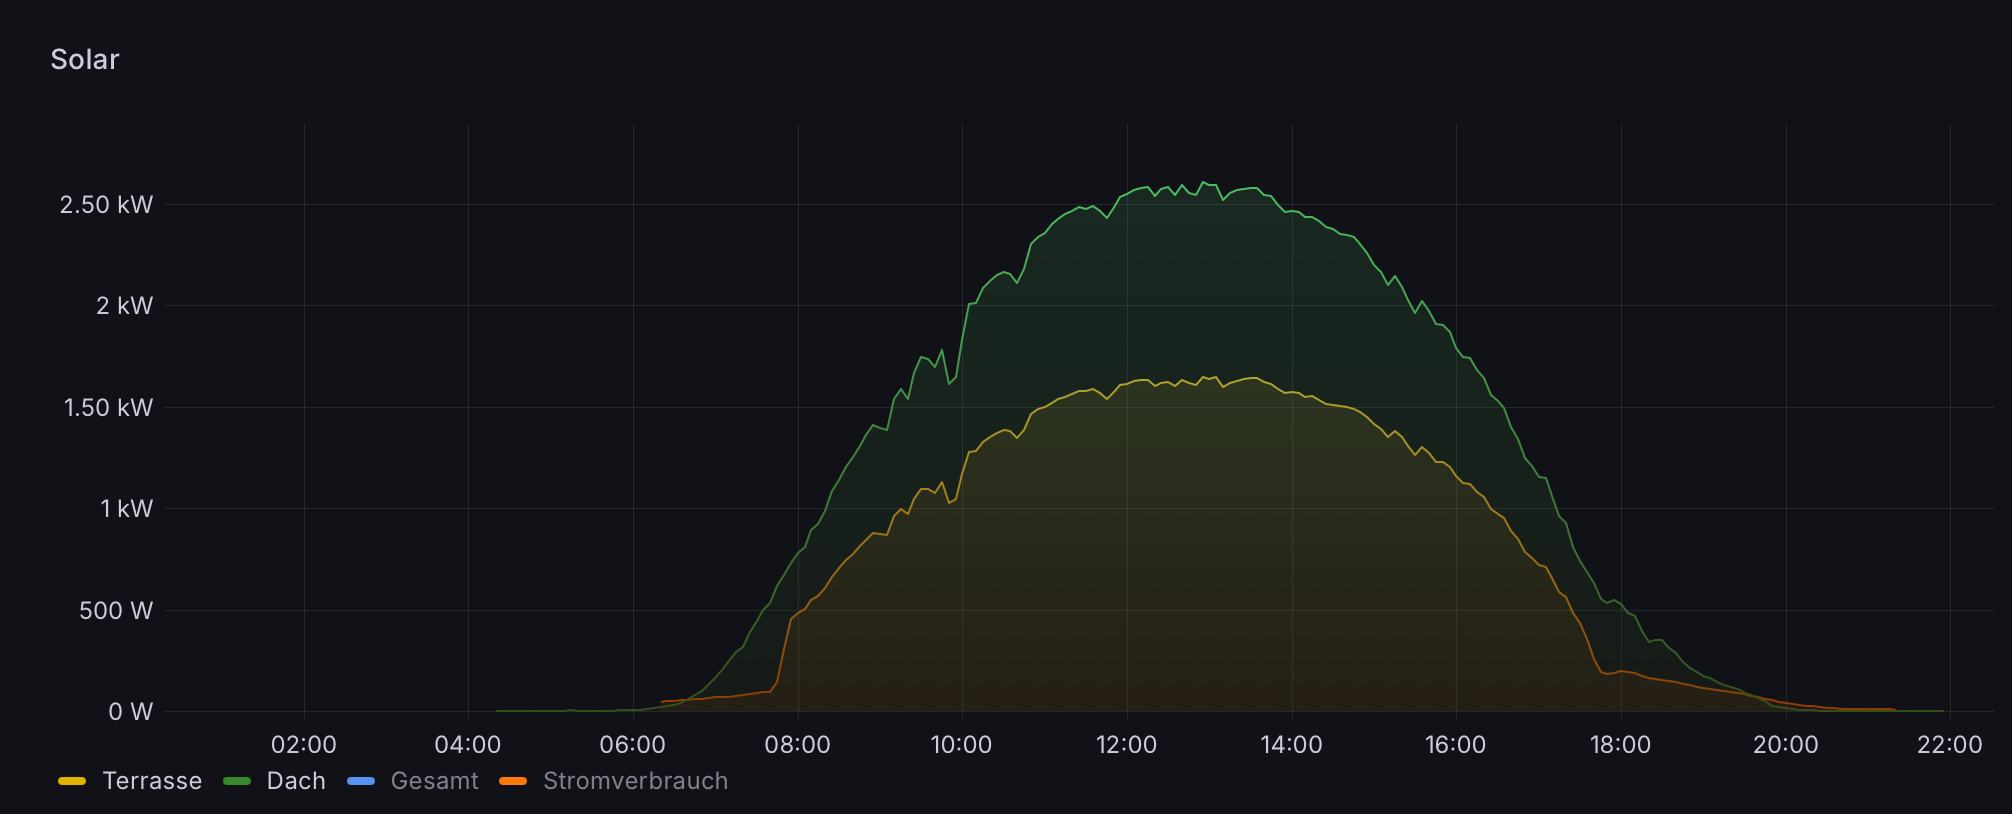Click the 20:00 time axis label

[x=1785, y=745]
